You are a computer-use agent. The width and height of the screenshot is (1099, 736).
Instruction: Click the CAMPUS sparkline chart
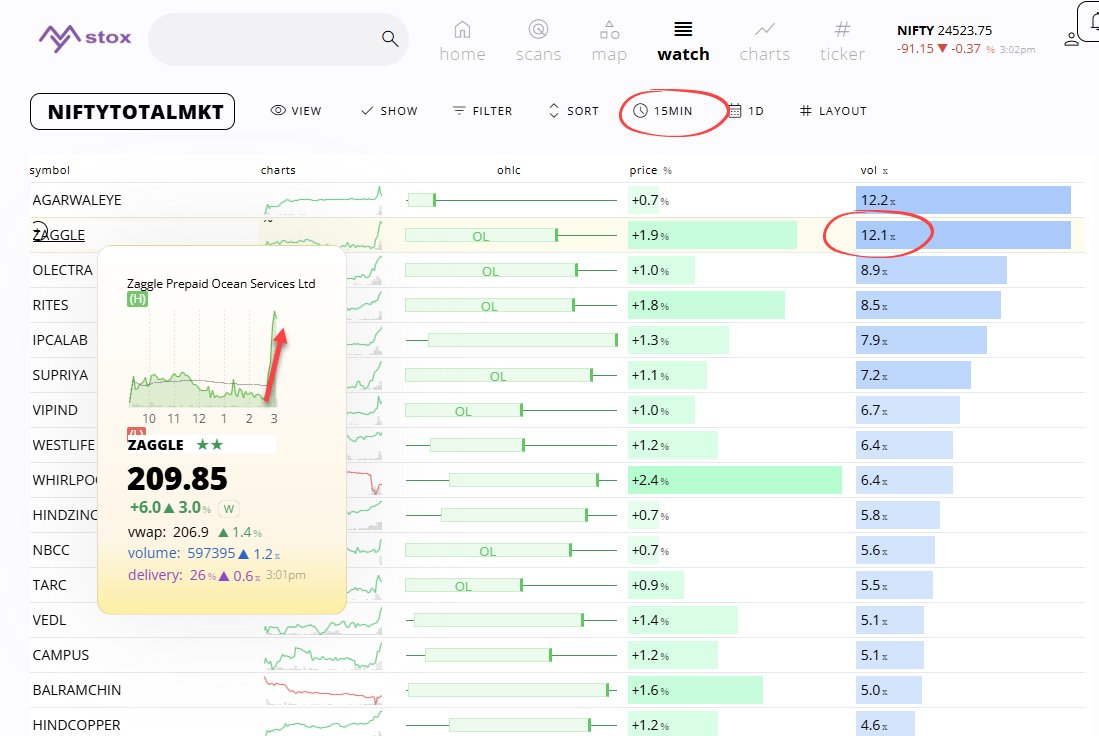pos(323,655)
